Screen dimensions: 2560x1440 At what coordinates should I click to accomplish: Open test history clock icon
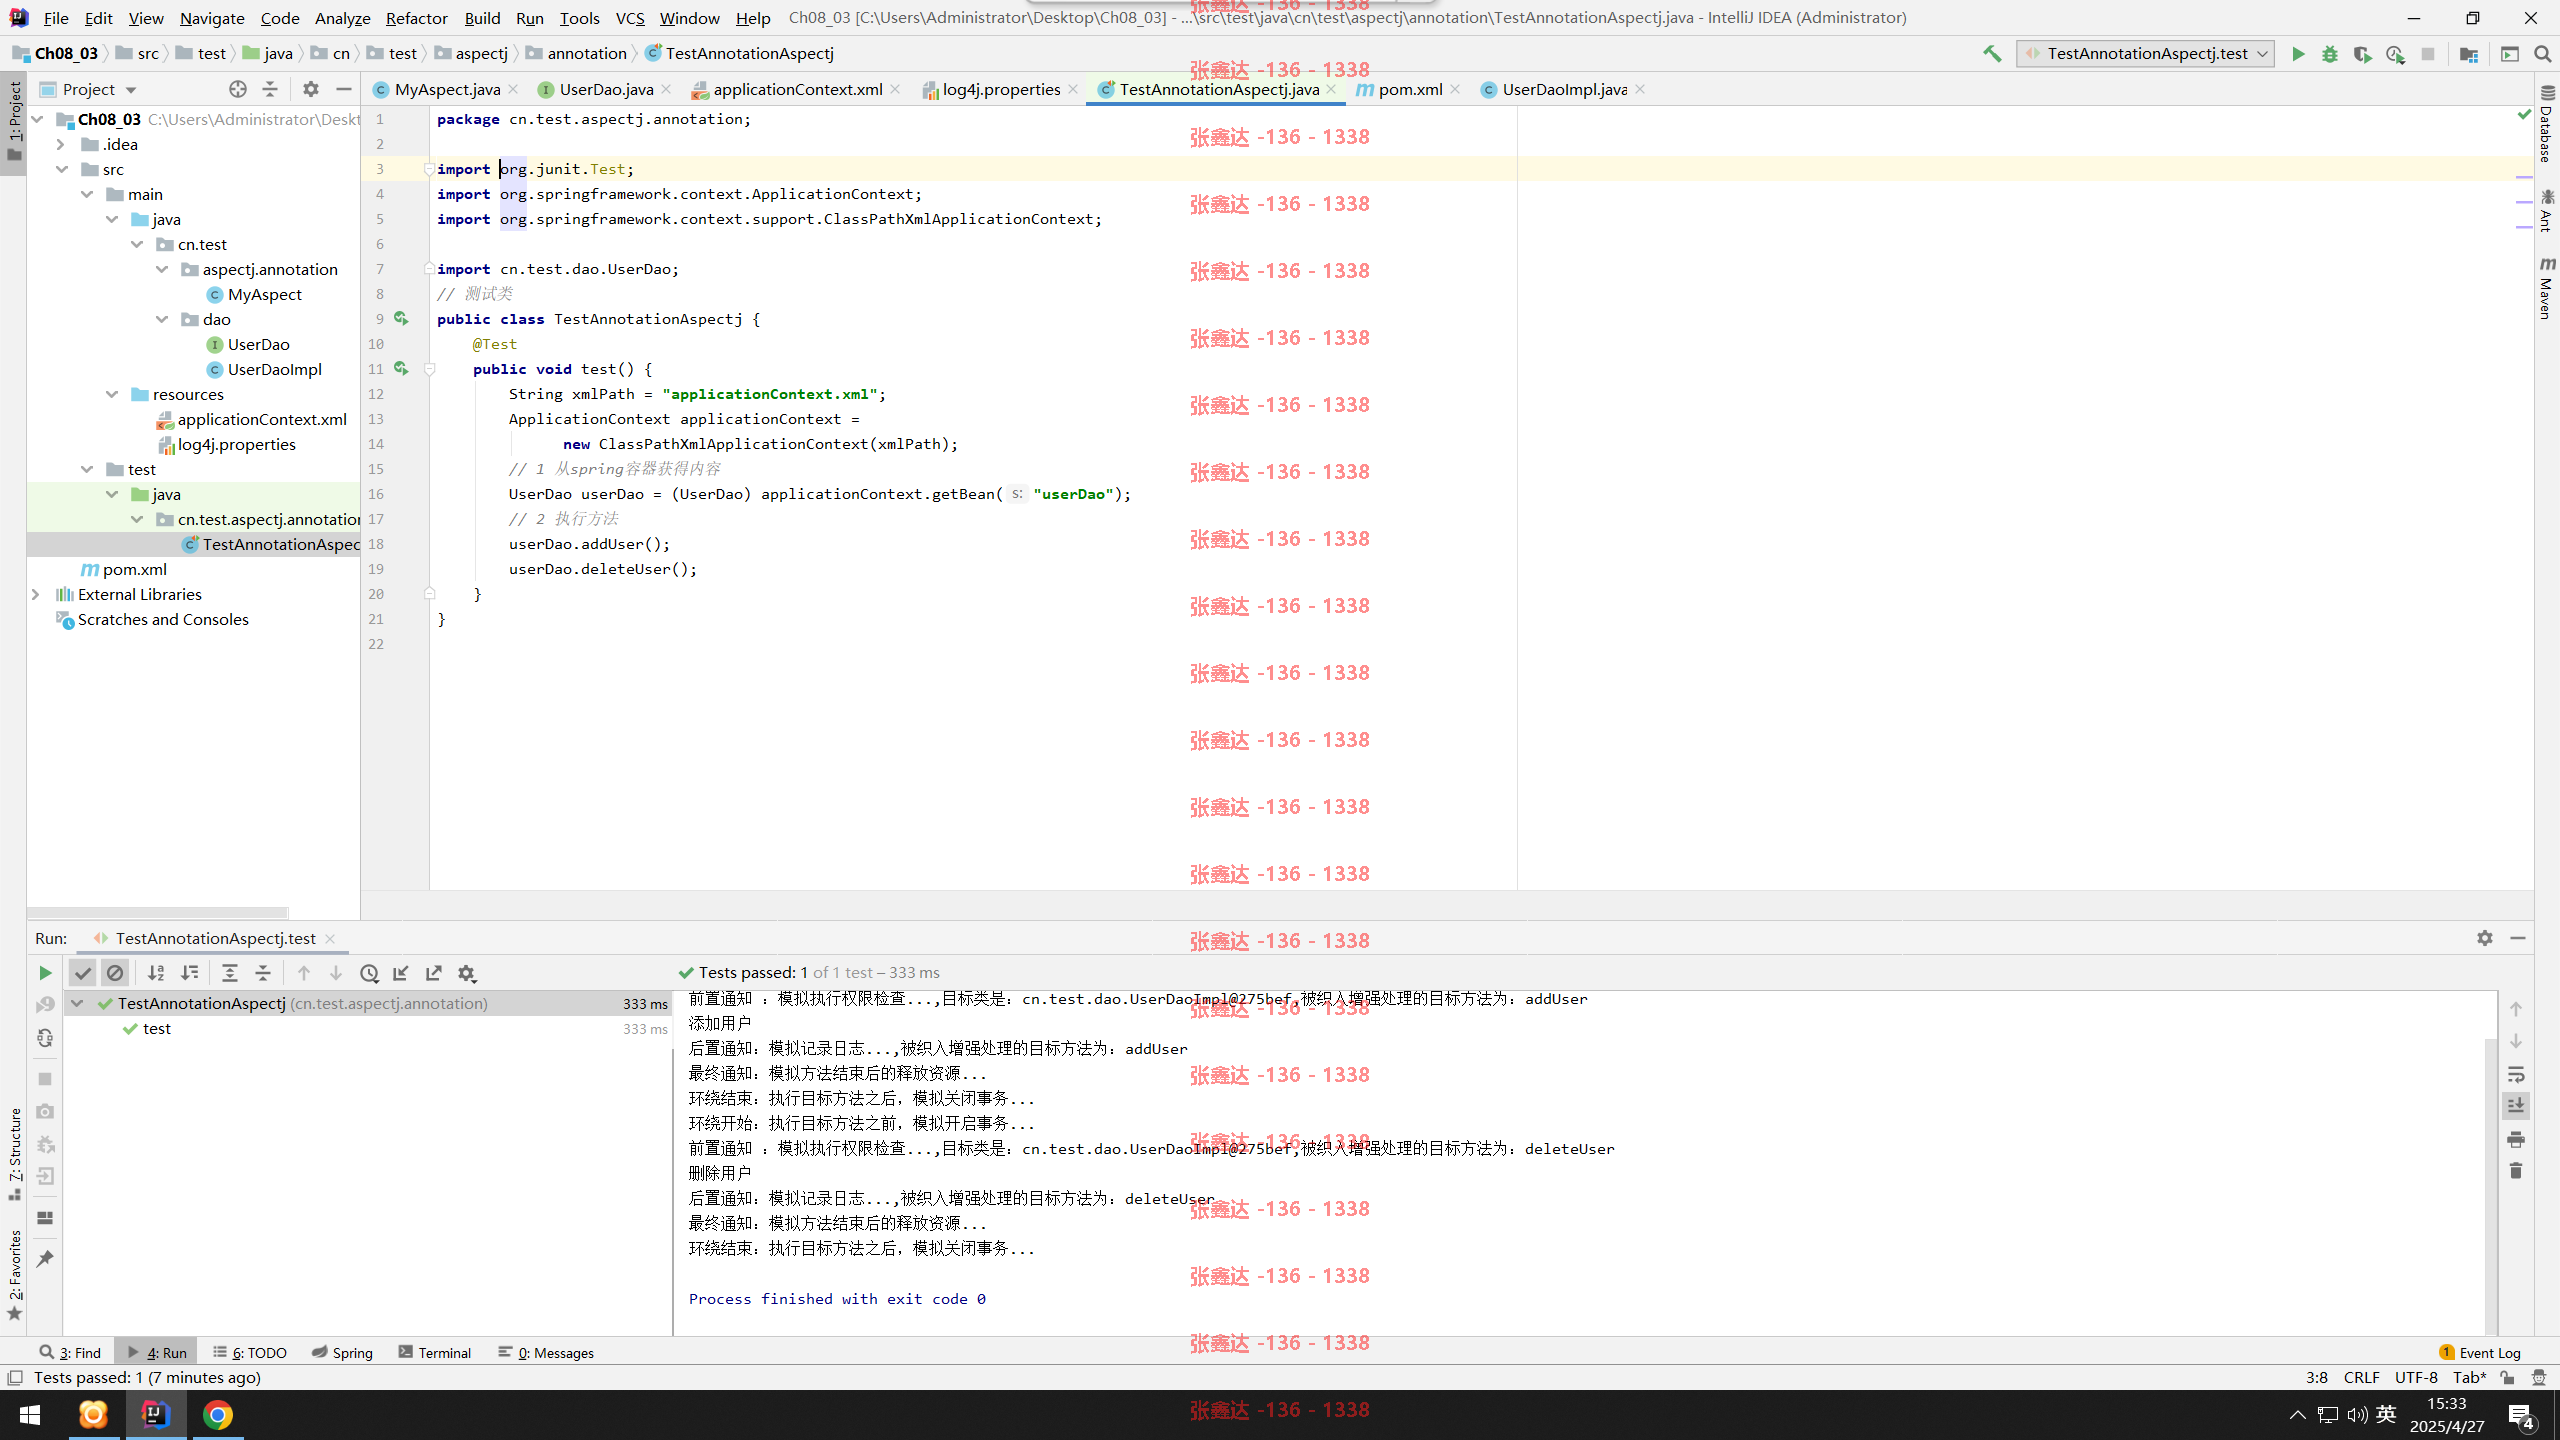point(369,973)
